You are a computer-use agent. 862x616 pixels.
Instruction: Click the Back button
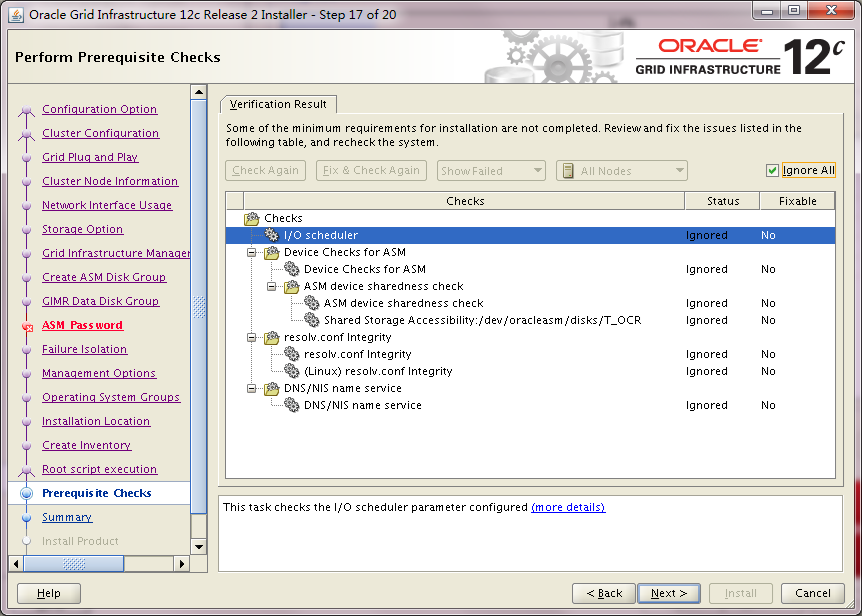coord(604,593)
